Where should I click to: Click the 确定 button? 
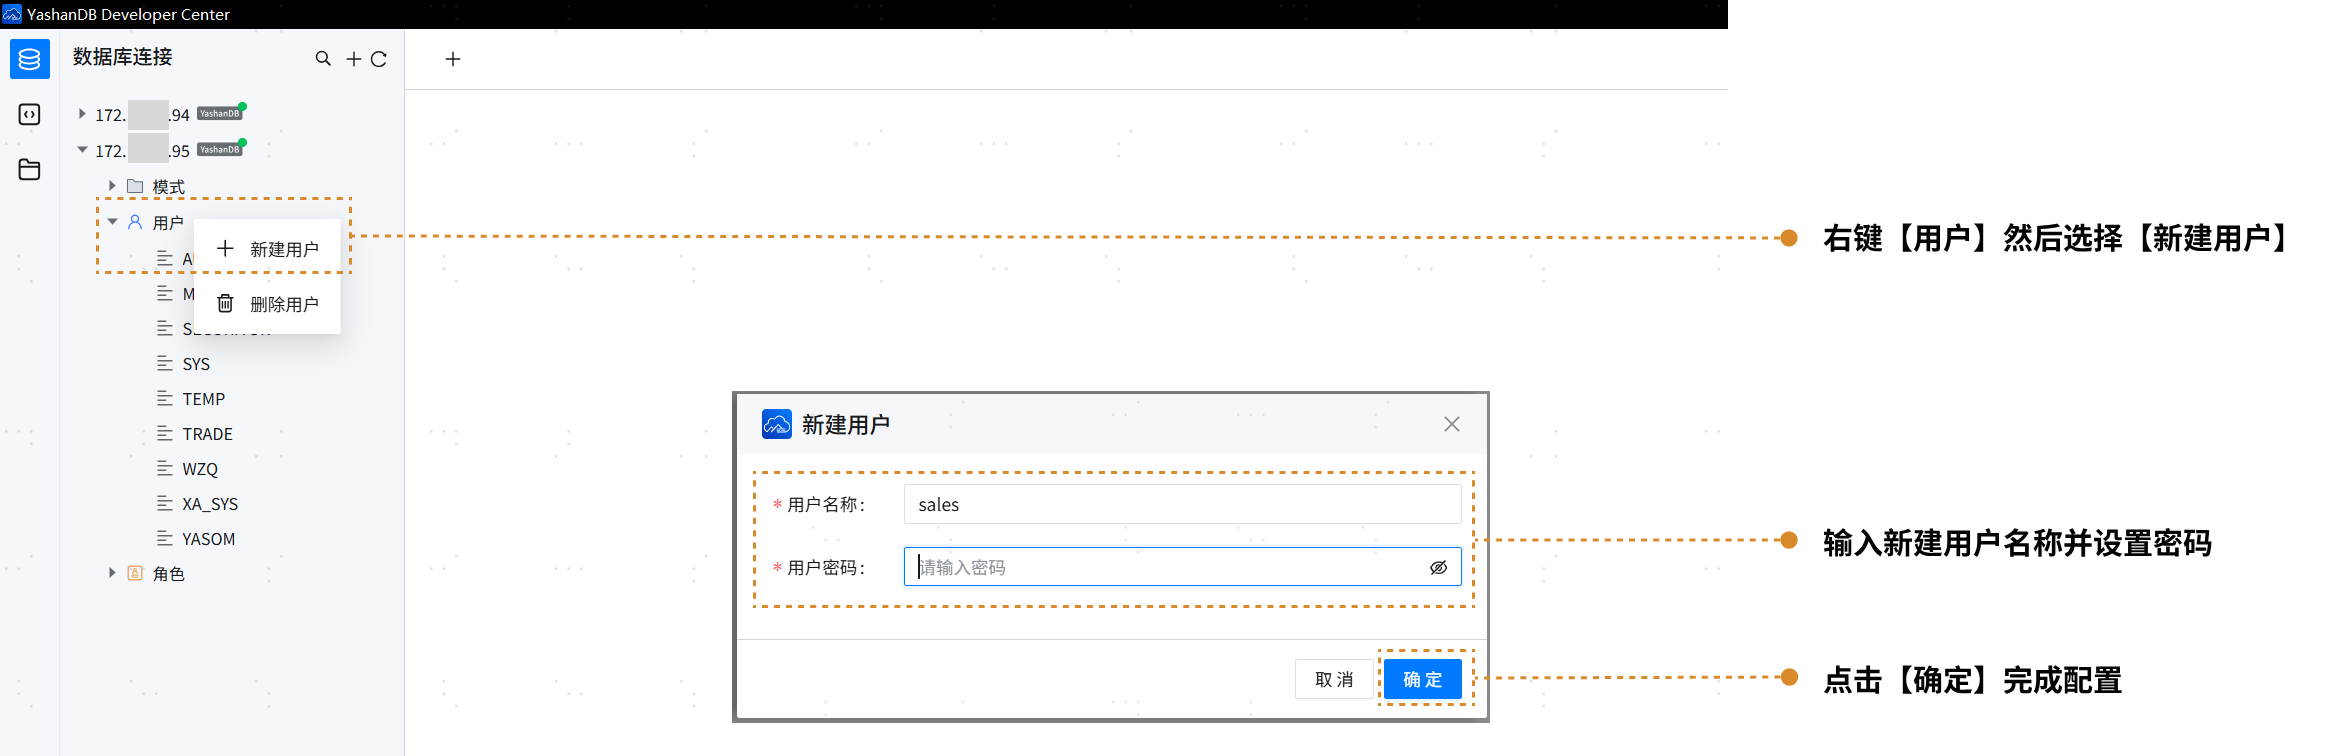(1422, 679)
